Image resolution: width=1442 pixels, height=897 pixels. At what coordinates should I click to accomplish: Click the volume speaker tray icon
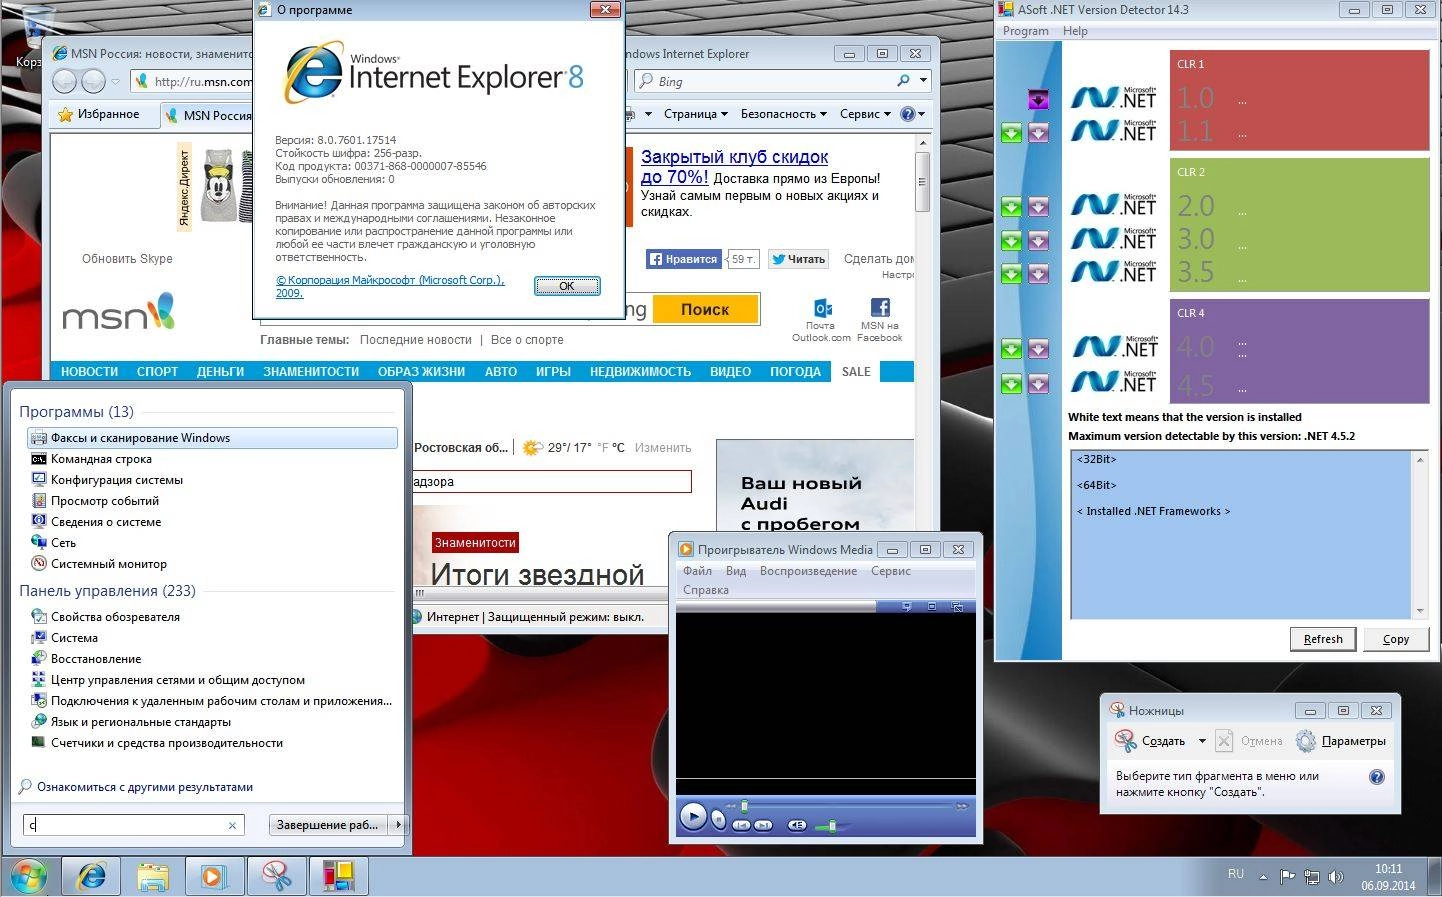(1336, 878)
